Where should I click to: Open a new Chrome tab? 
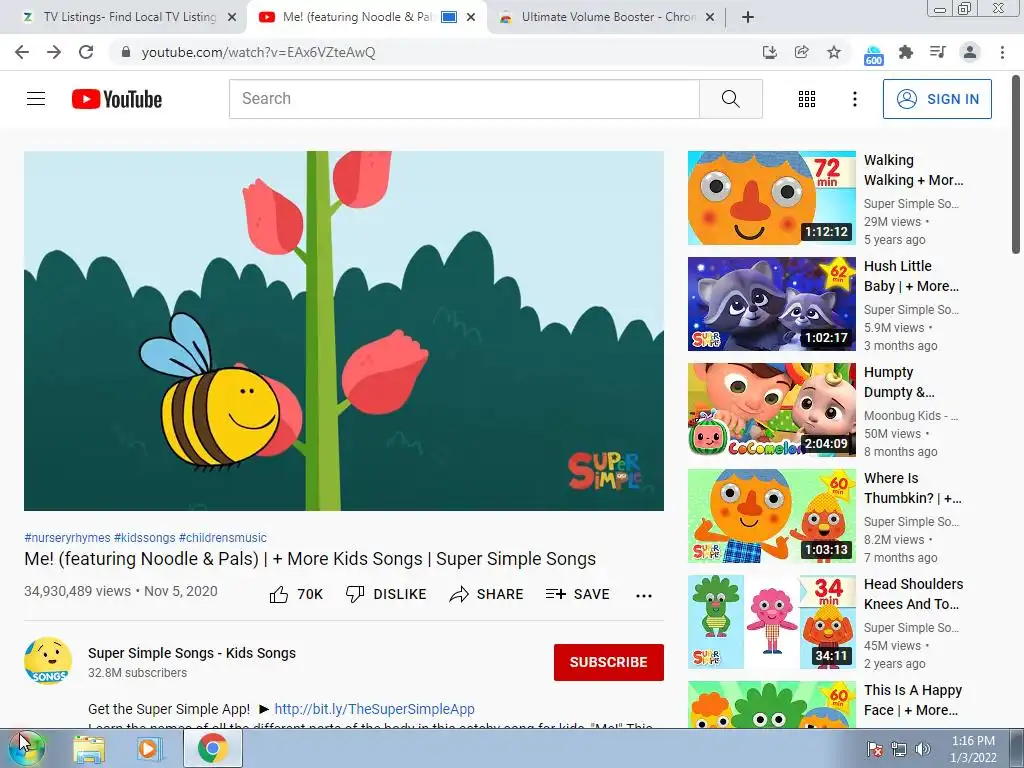[x=748, y=18]
